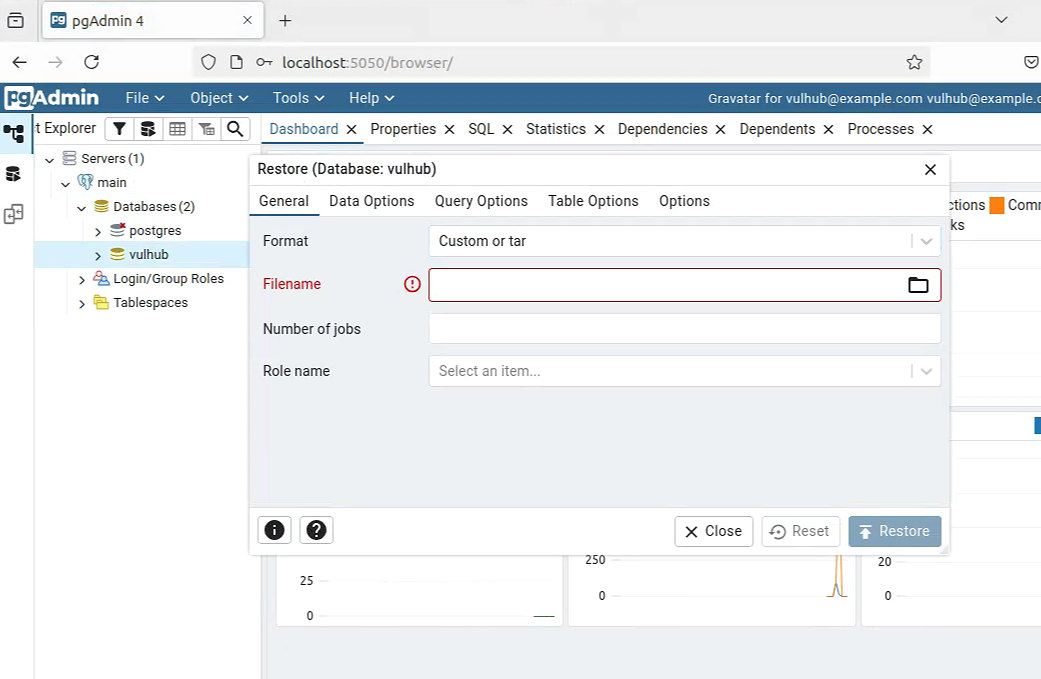The image size is (1041, 679).
Task: Collapse the Servers tree node
Action: pyautogui.click(x=49, y=160)
